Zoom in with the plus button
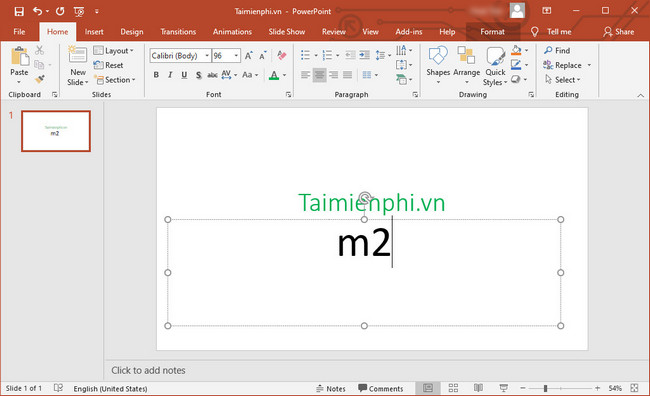The height and width of the screenshot is (396, 650). pos(597,388)
